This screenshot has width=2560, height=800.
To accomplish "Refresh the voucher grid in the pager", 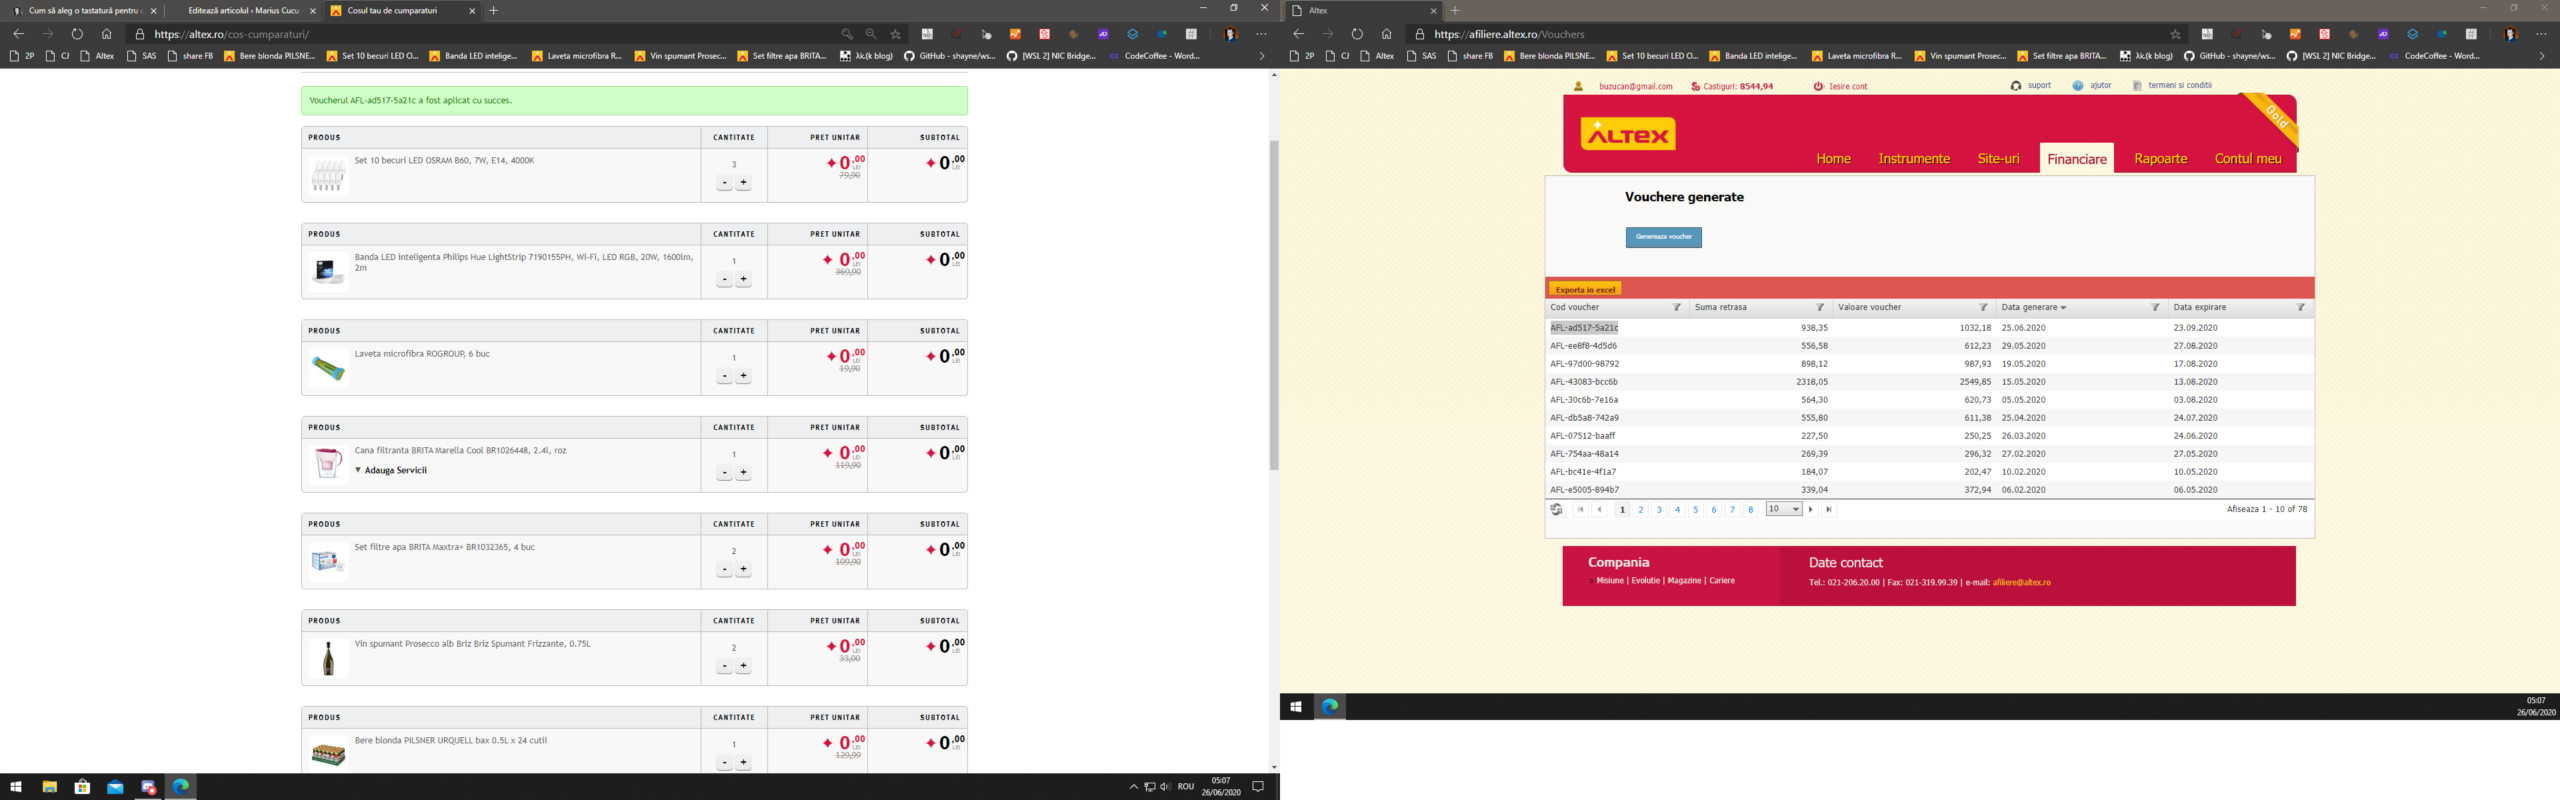I will pyautogui.click(x=1556, y=510).
